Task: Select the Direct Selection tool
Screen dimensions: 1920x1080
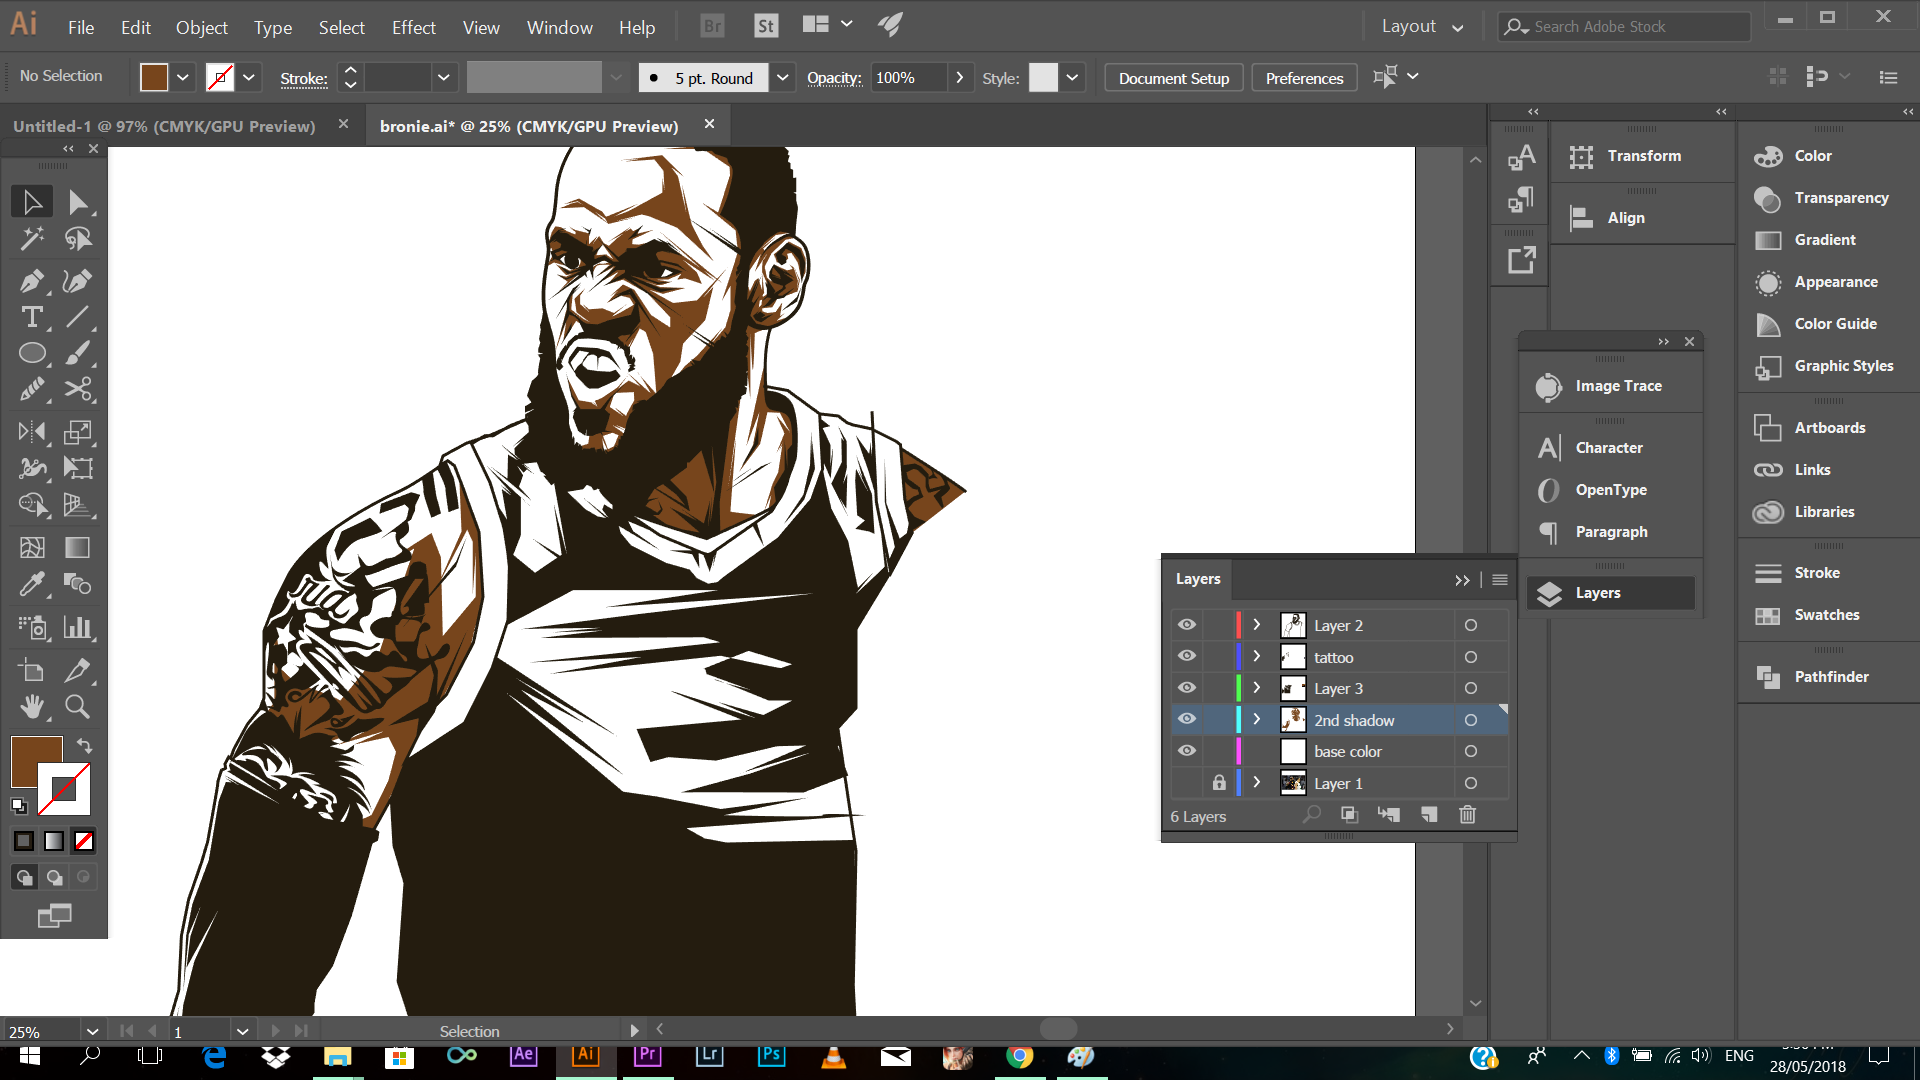Action: point(78,202)
